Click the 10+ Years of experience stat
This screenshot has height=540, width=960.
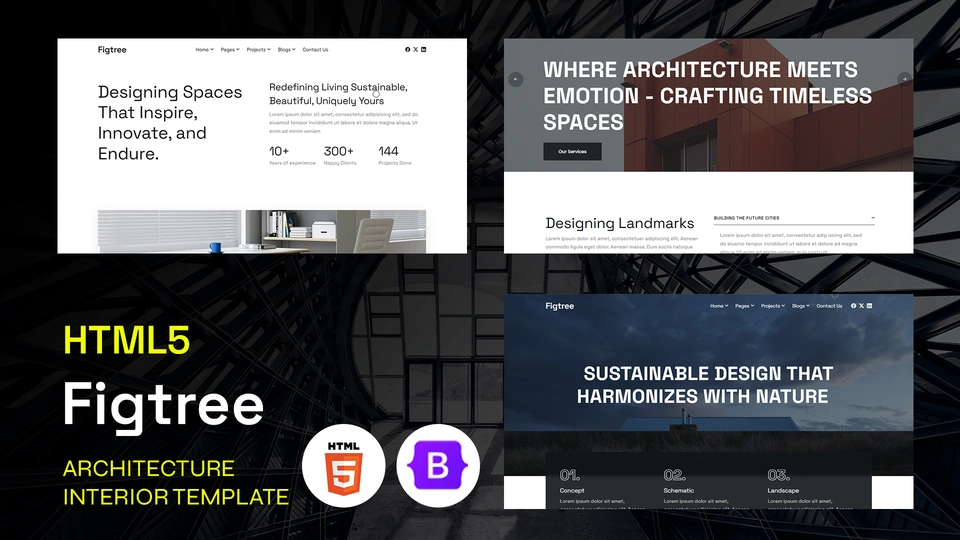pos(292,156)
